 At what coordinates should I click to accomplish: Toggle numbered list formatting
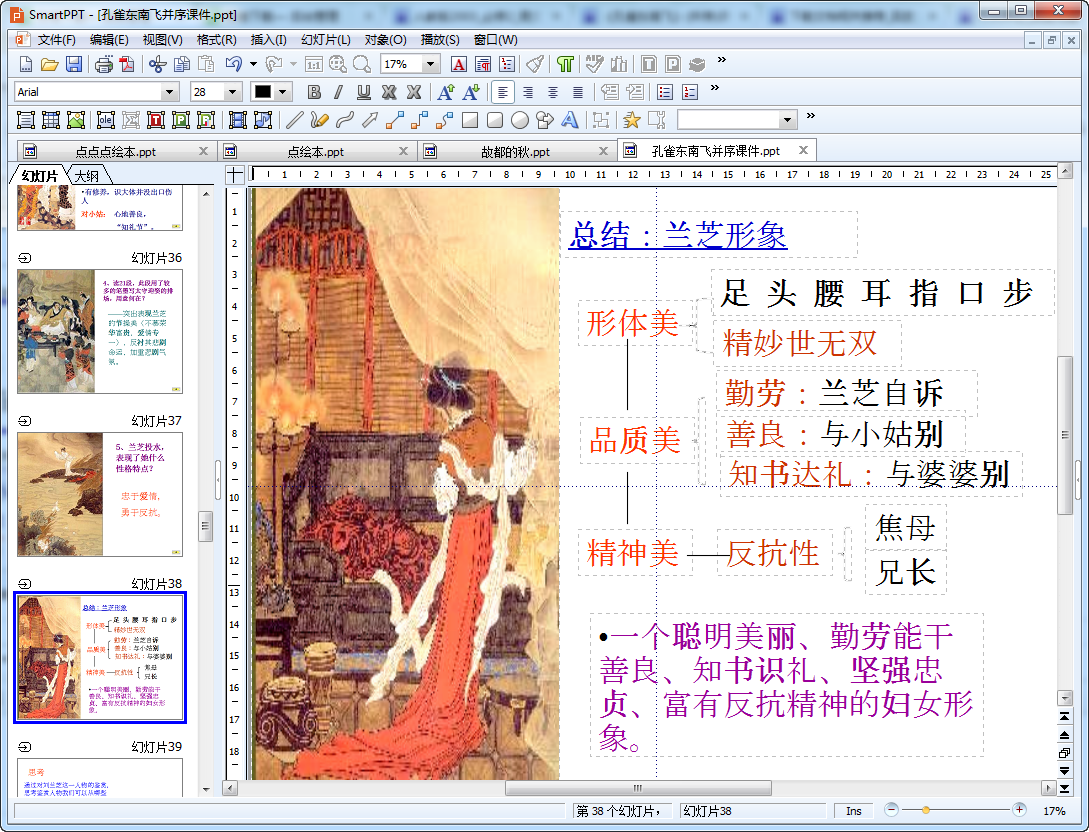(x=690, y=92)
